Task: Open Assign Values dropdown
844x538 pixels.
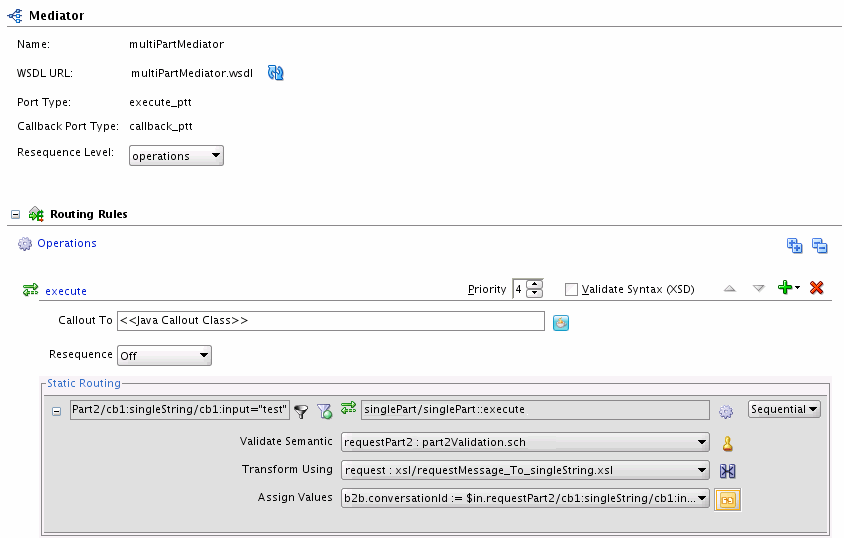Action: 525,498
